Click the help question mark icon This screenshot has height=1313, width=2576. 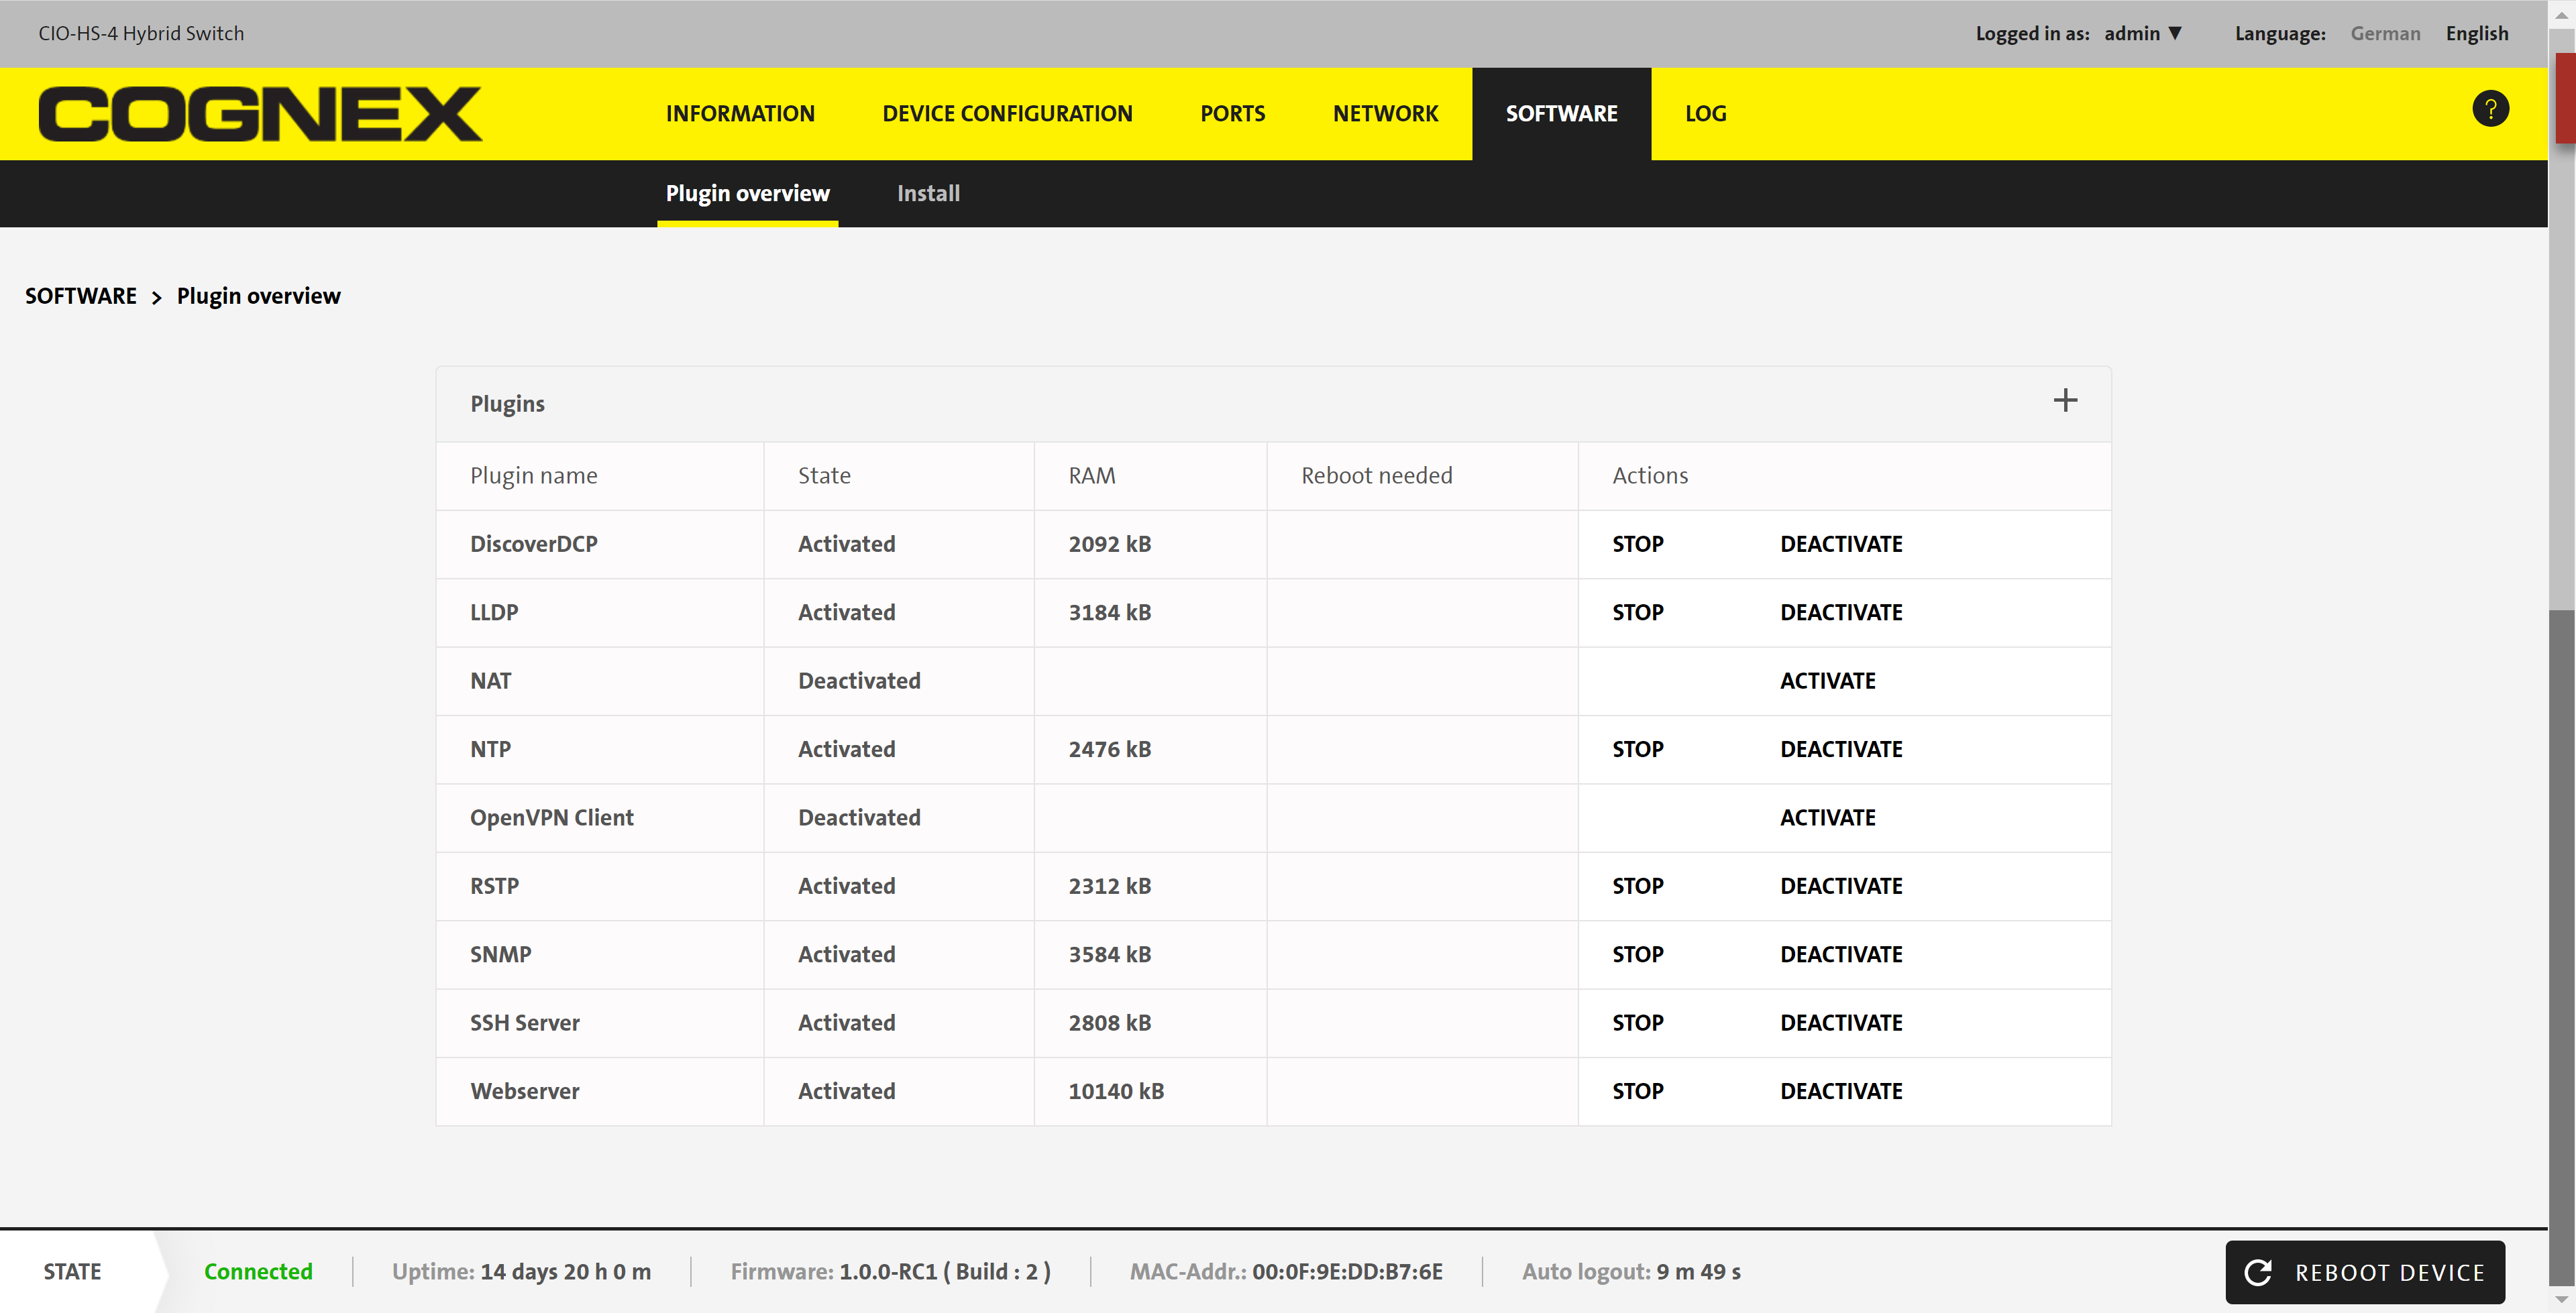tap(2490, 109)
